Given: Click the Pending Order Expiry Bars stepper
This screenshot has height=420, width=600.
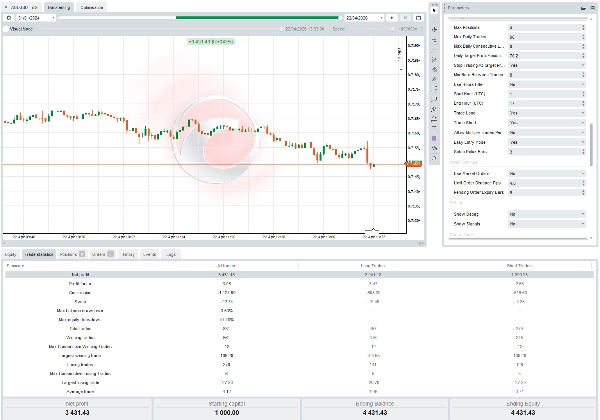Looking at the screenshot, I should pyautogui.click(x=583, y=192).
